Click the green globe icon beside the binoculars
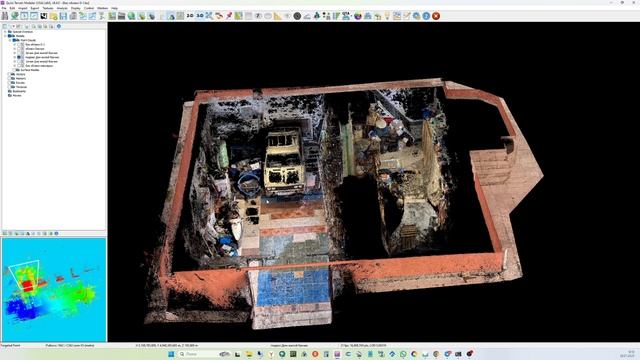 15,16
